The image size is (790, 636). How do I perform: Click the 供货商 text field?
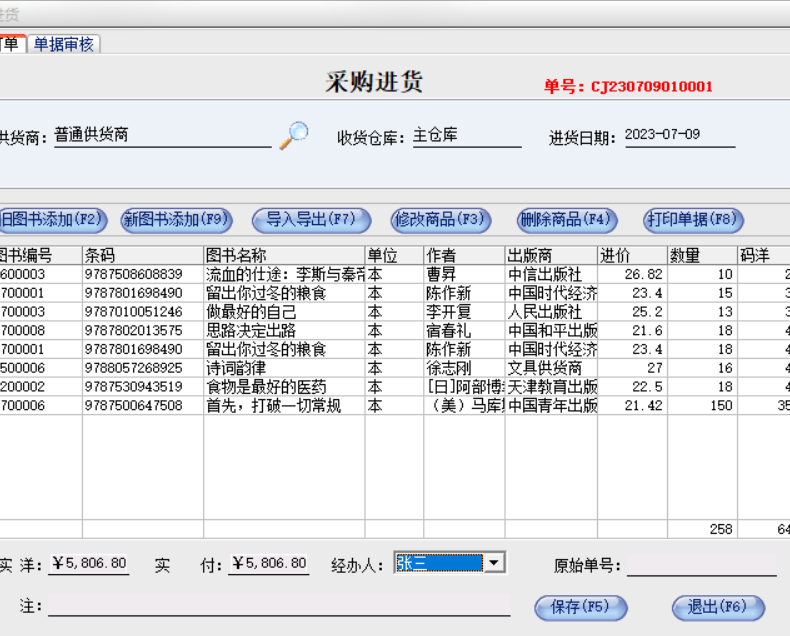click(163, 136)
